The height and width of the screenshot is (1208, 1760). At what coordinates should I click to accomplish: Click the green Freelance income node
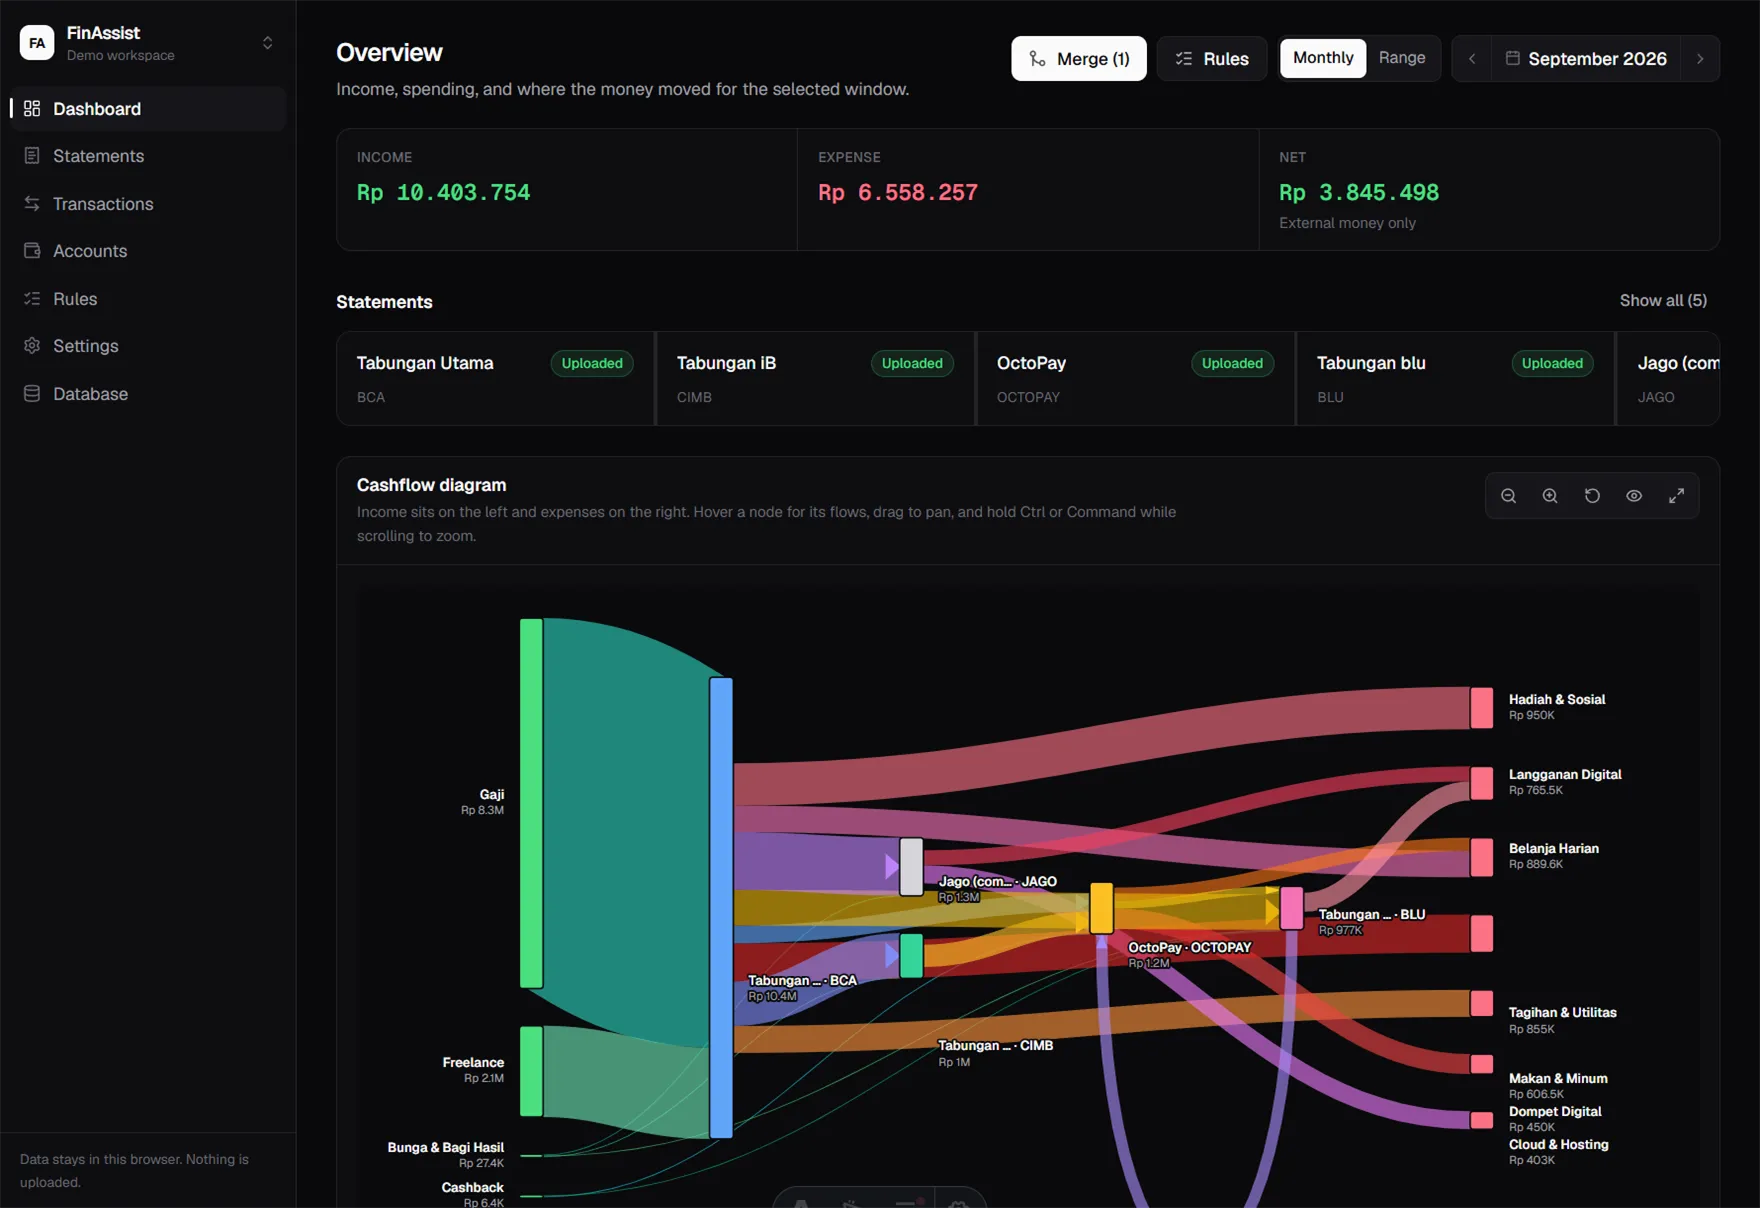531,1071
